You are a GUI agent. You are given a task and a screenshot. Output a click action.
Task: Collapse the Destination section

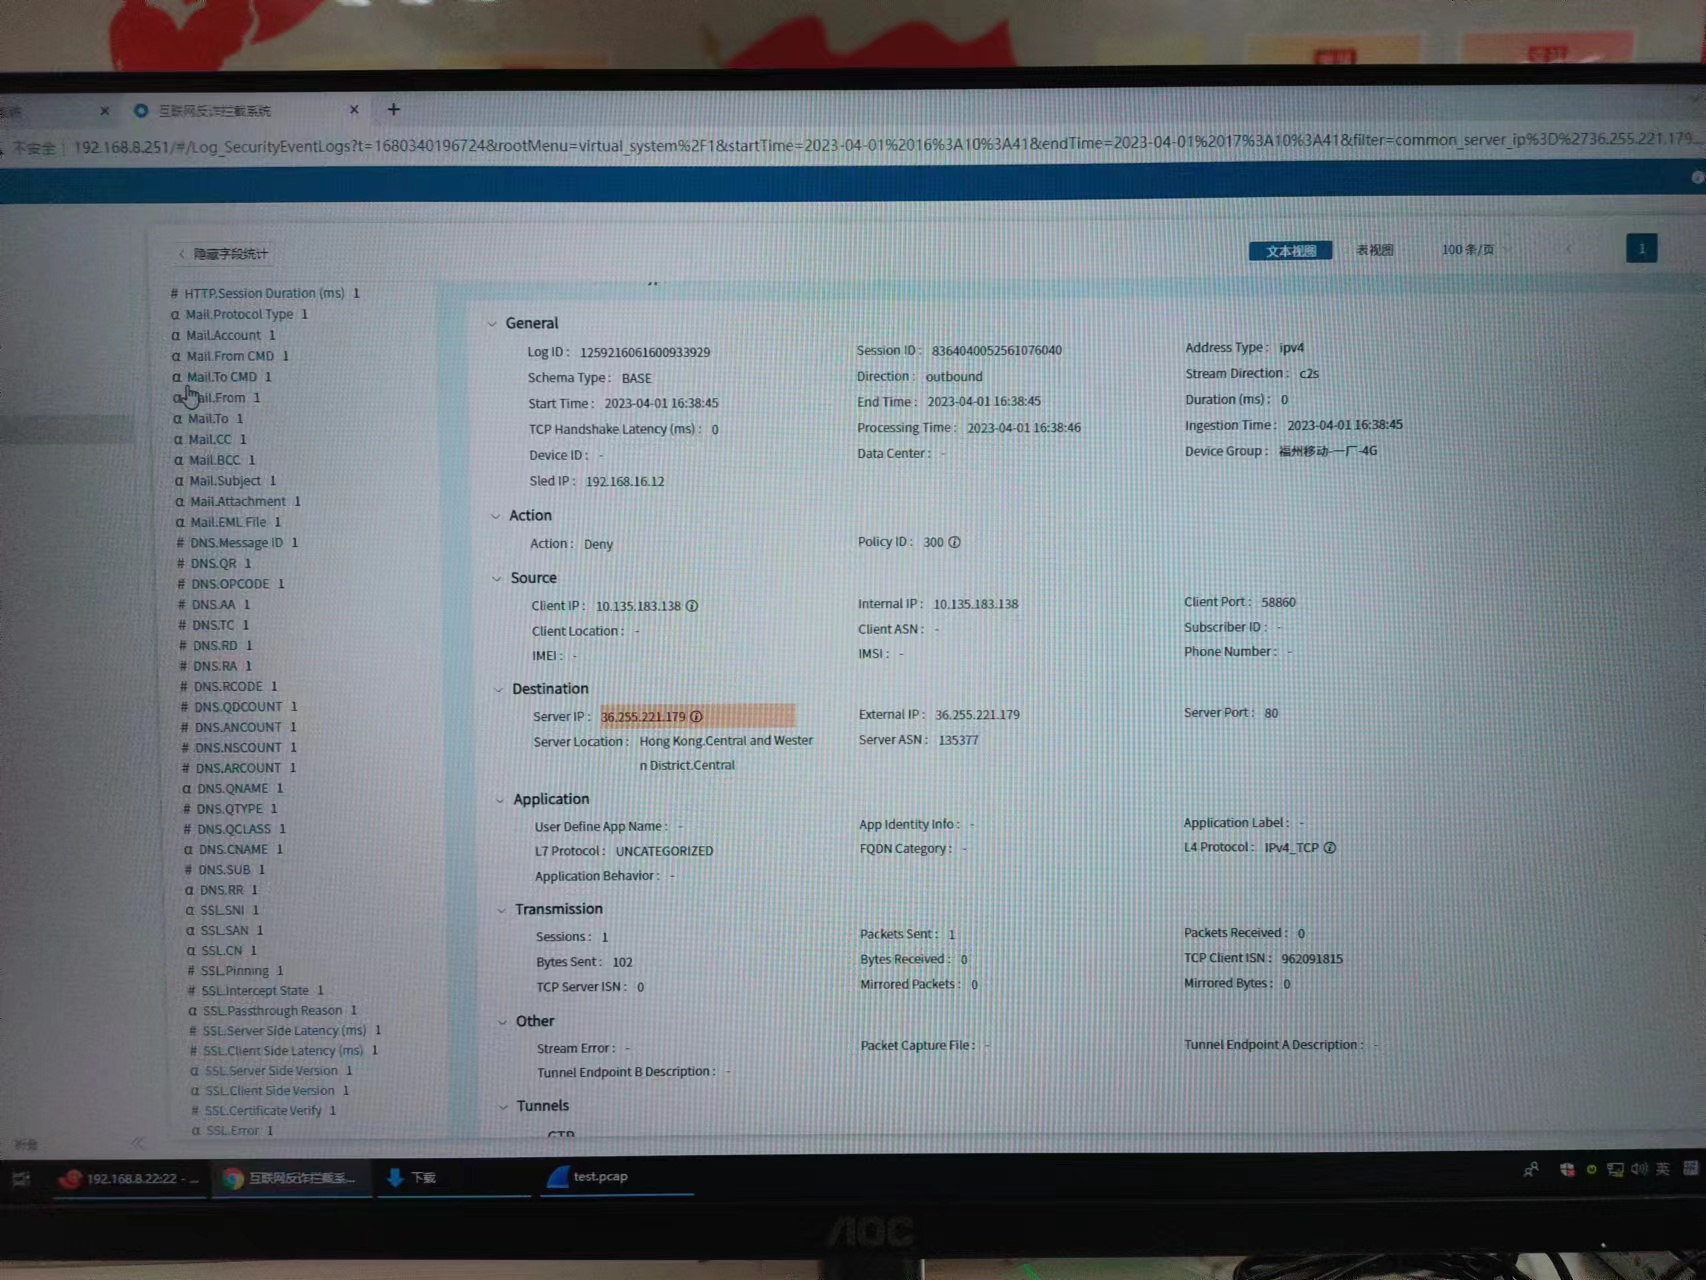(x=498, y=689)
